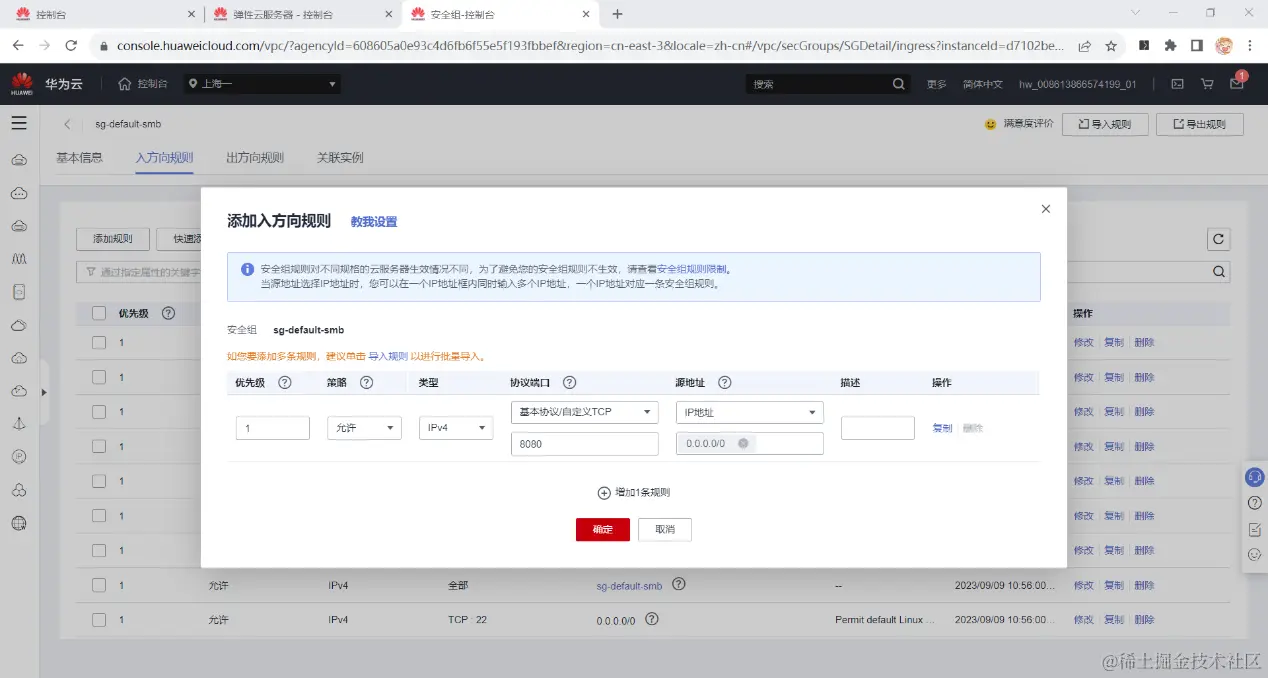Screen dimensions: 1268x678
Task: Click help icon next to 策略
Action: [366, 382]
